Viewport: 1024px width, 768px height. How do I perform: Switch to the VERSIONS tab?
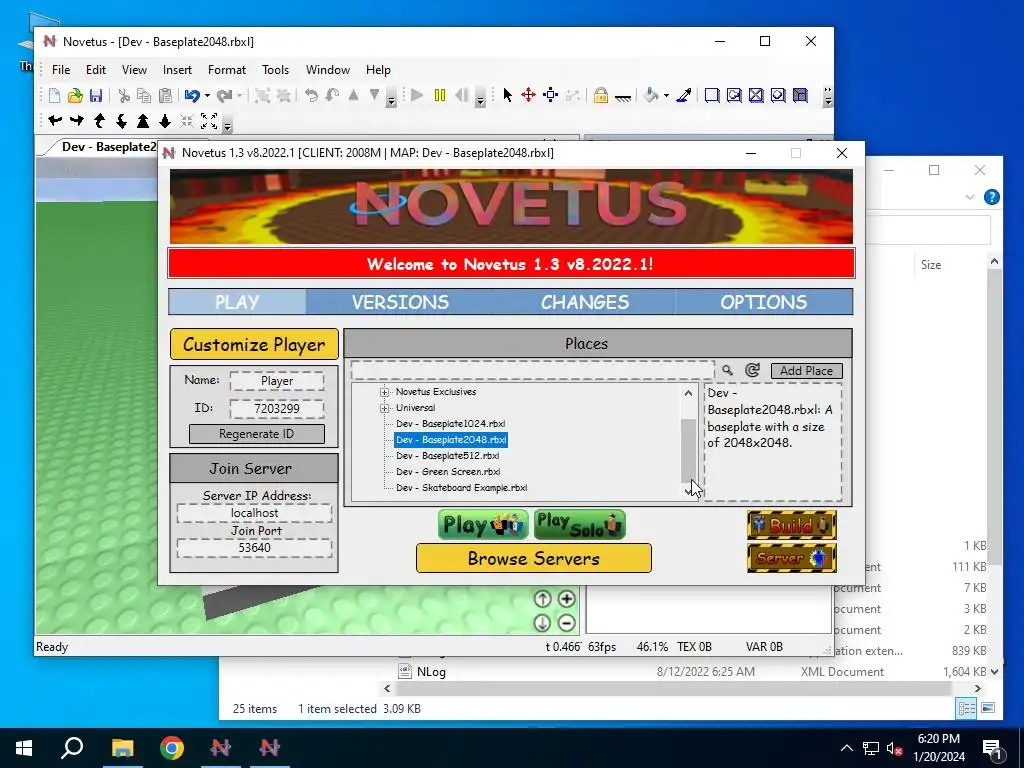400,302
